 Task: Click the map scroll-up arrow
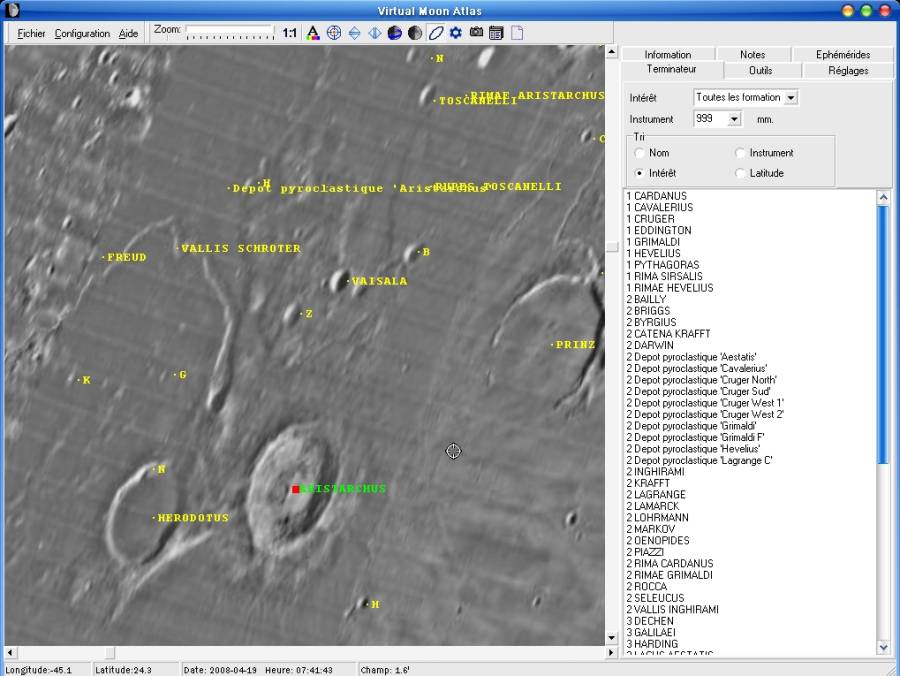tap(611, 52)
